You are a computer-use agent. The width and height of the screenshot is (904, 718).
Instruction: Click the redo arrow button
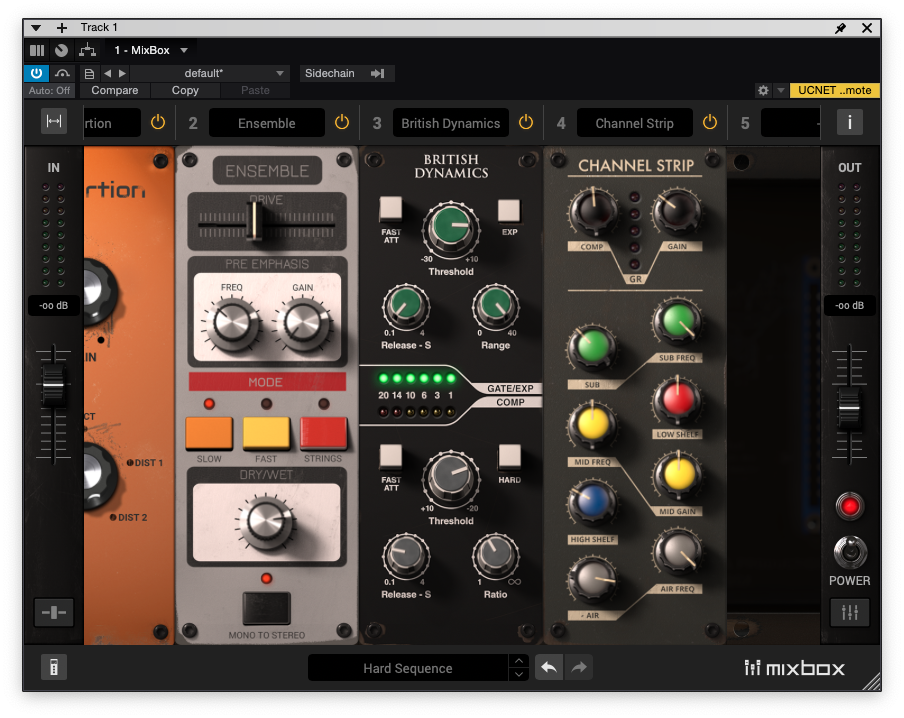point(579,668)
